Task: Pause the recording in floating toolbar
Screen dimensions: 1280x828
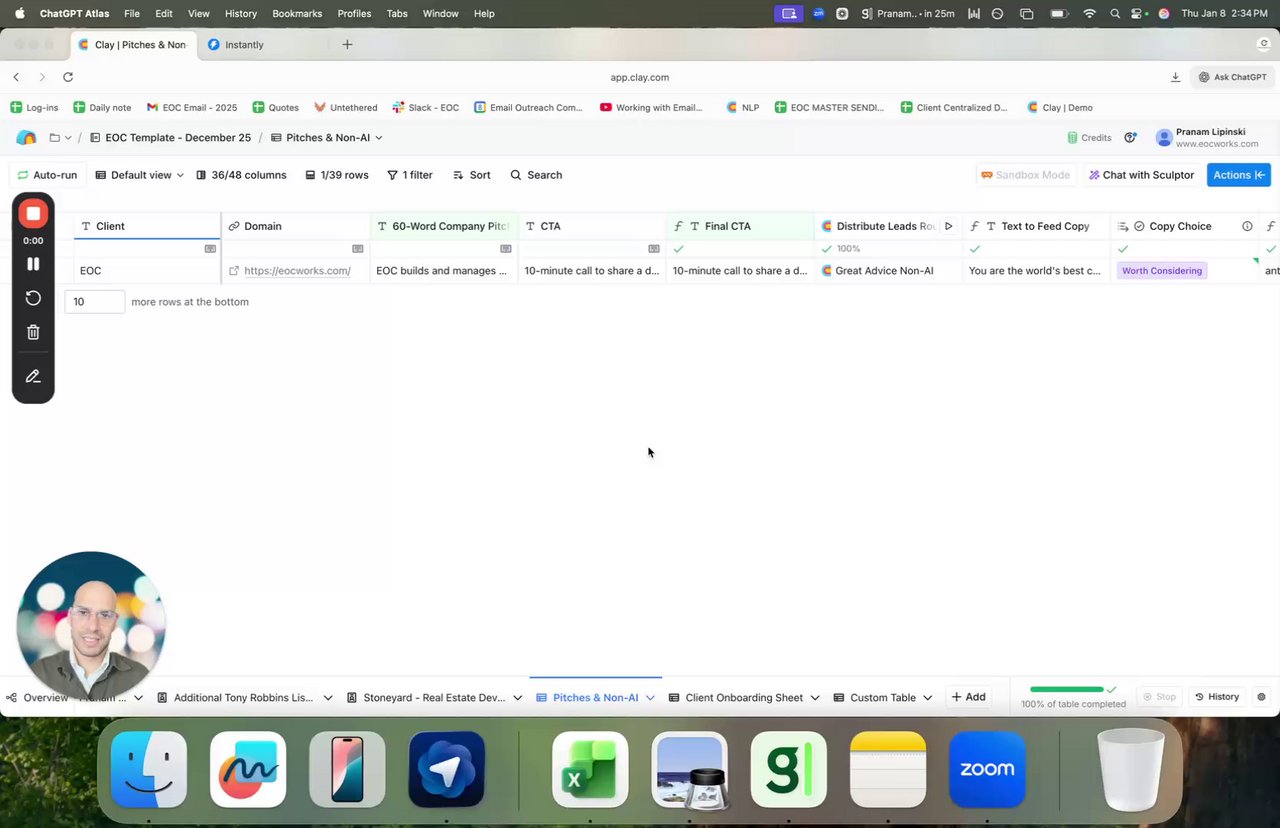Action: tap(33, 264)
